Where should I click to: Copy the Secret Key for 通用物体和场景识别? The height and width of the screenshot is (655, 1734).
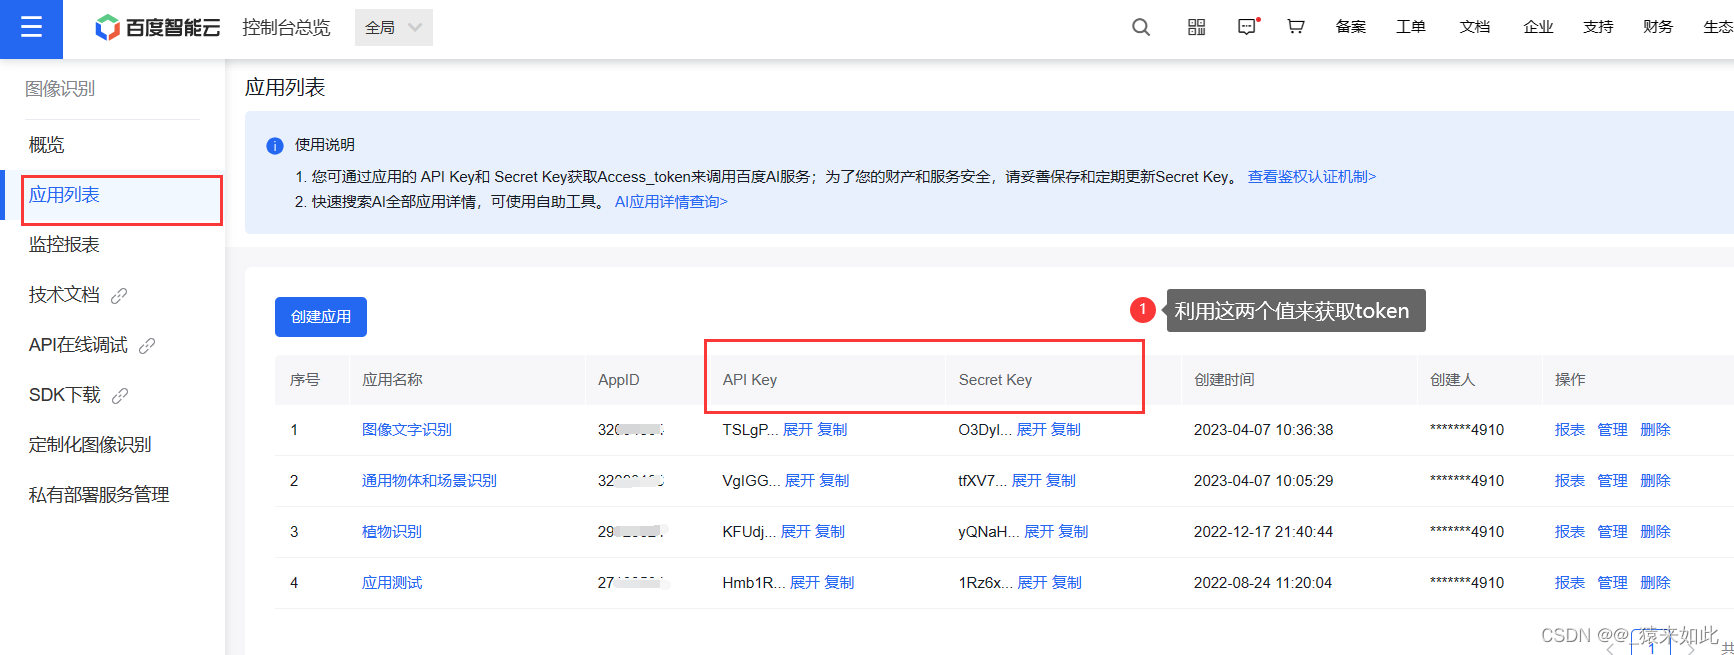coord(1061,481)
